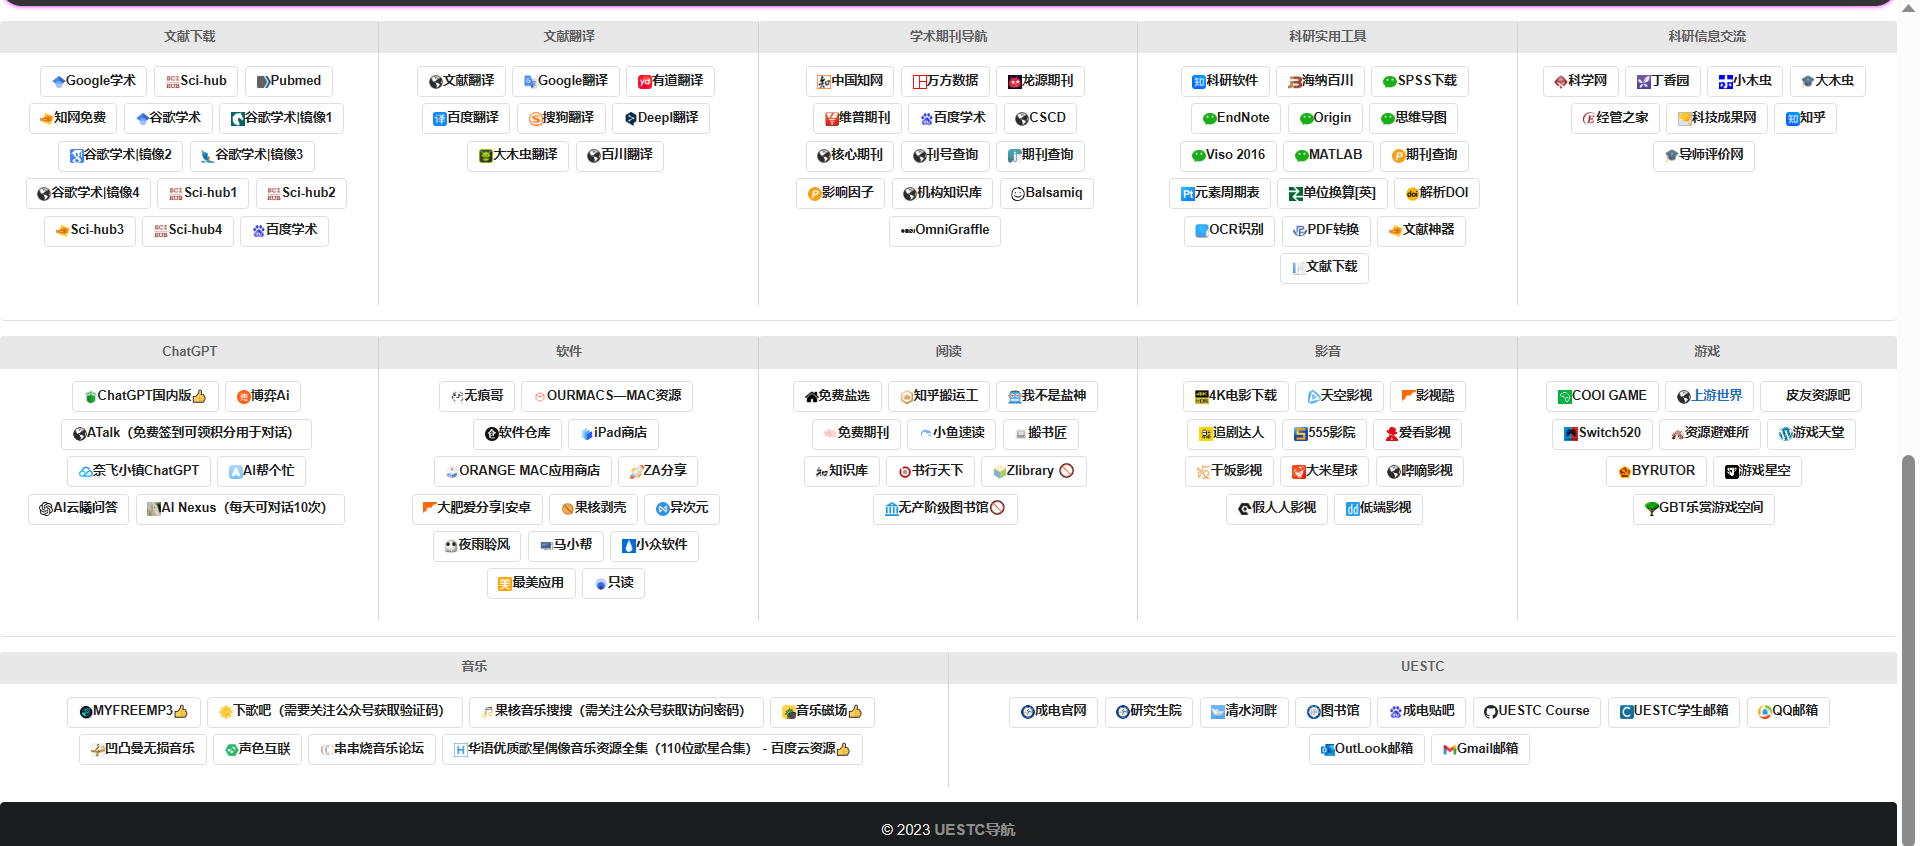Screen dimensions: 1920x846
Task: Open Gmail邮箱 link
Action: 1481,749
